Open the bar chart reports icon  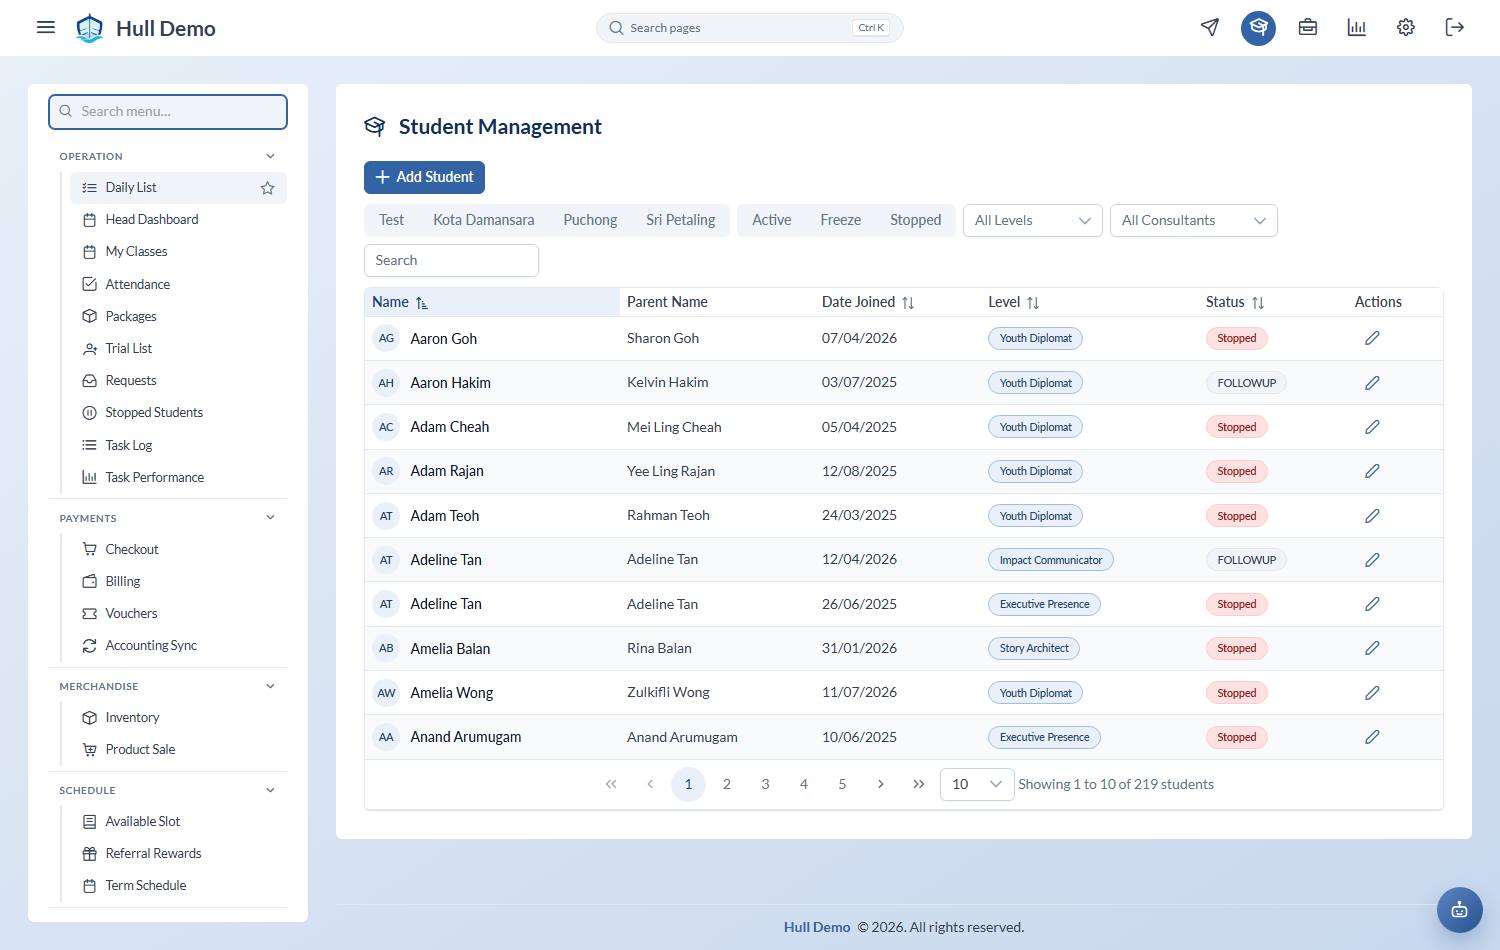1356,27
